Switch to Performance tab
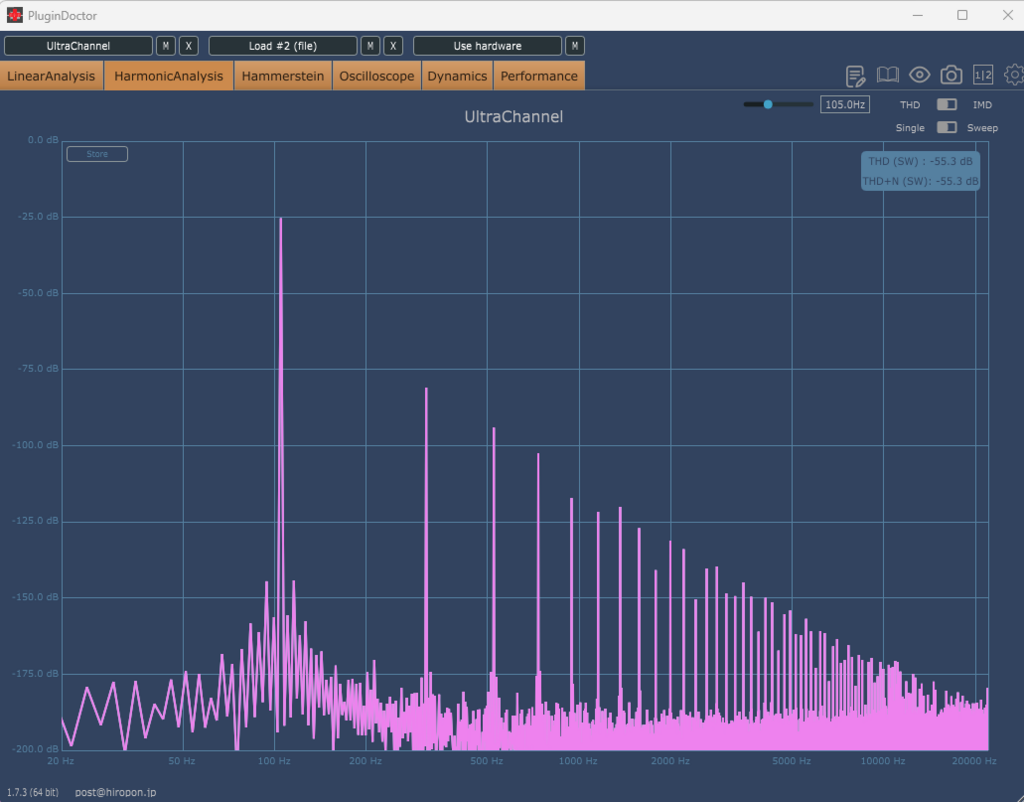The width and height of the screenshot is (1024, 802). [539, 76]
